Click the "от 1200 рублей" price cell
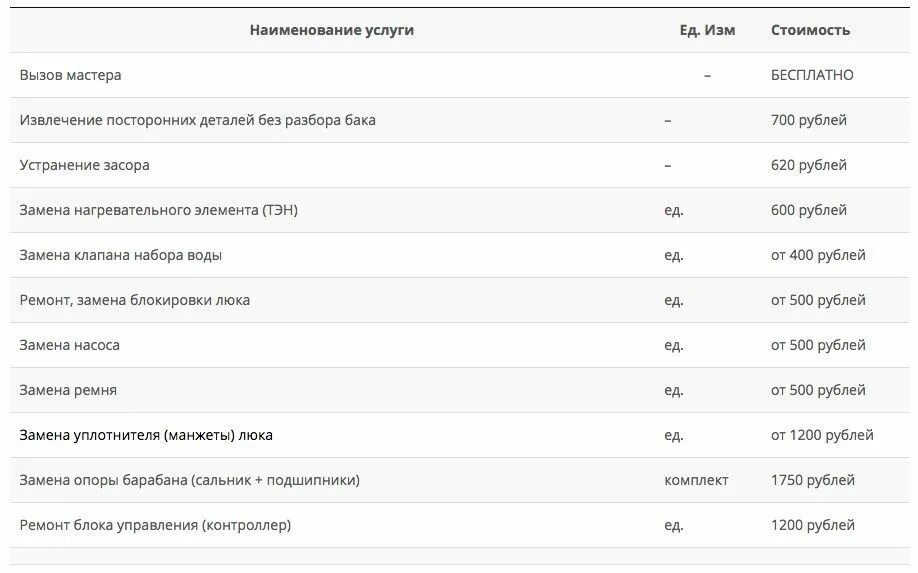The height and width of the screenshot is (573, 918). click(x=822, y=435)
